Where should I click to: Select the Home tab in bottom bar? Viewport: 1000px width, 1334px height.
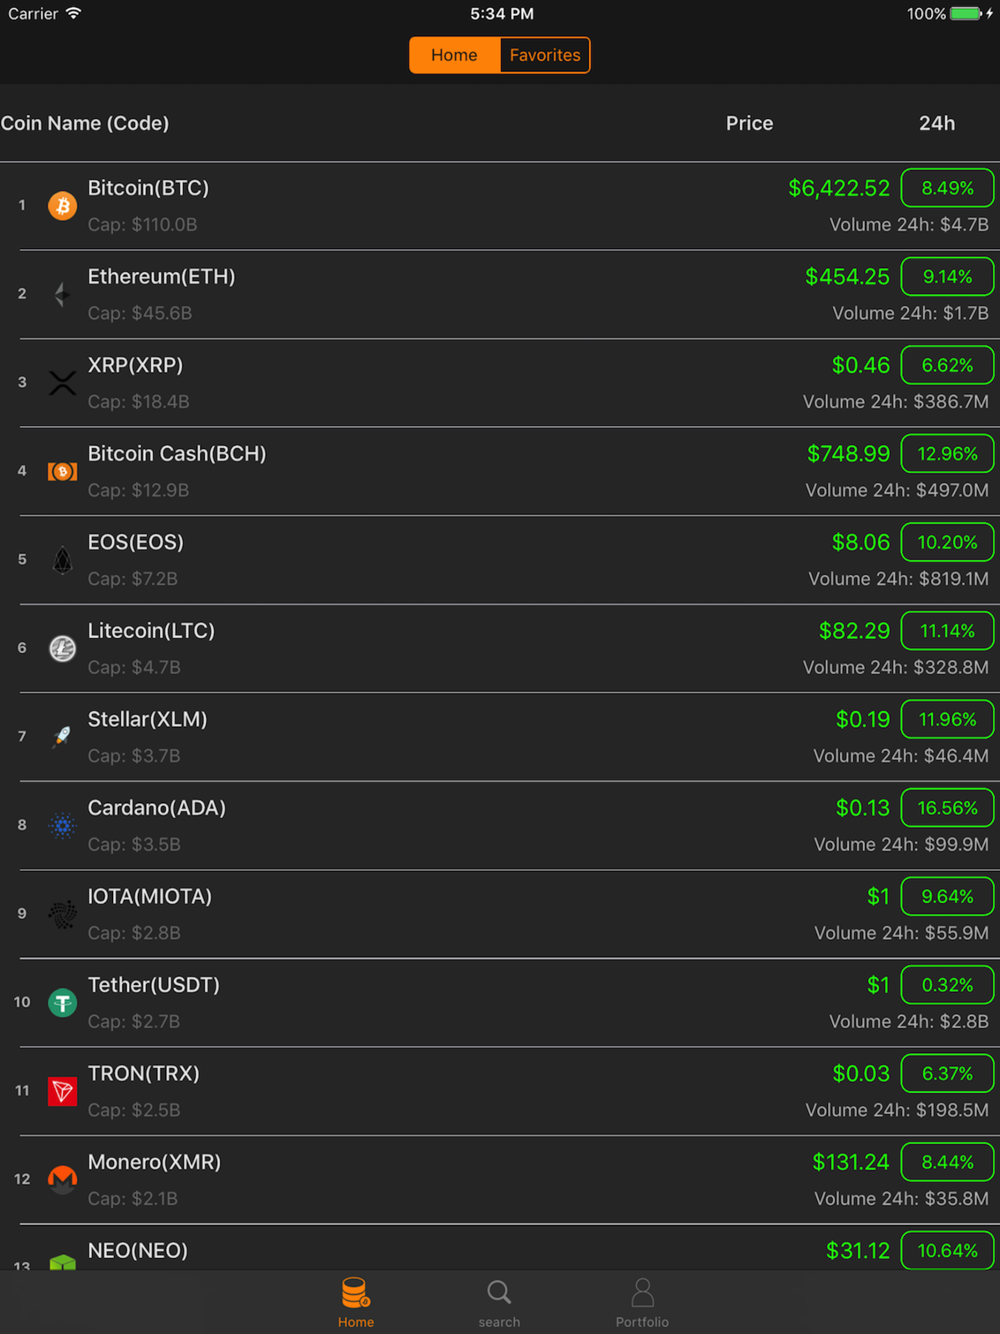(355, 1303)
